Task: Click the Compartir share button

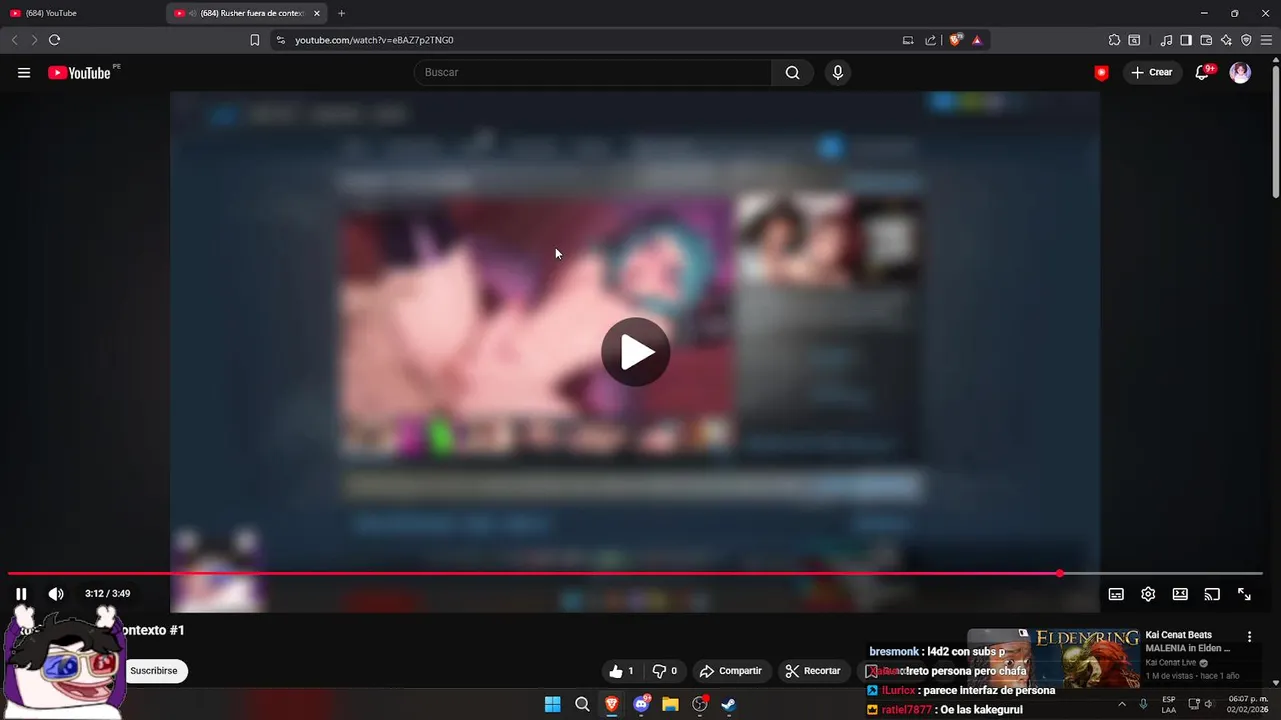Action: coord(731,671)
